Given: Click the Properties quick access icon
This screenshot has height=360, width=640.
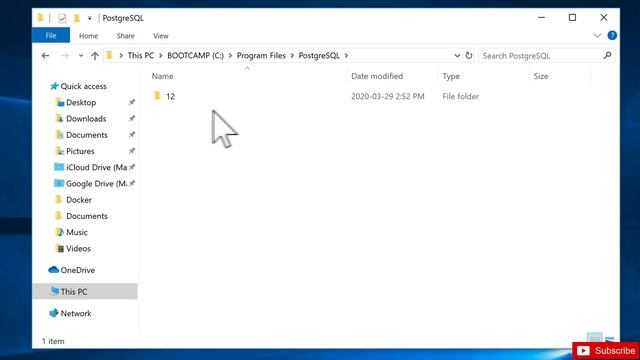Looking at the screenshot, I should pyautogui.click(x=62, y=18).
